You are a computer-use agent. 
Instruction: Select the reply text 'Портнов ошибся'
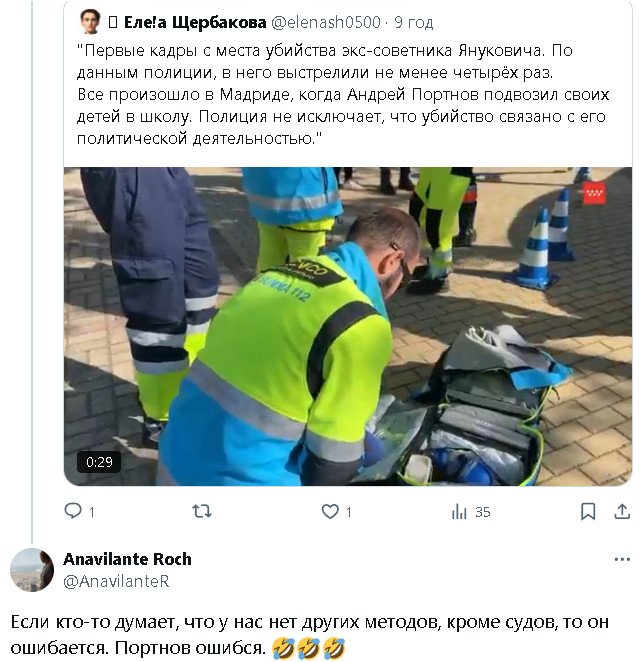click(190, 648)
